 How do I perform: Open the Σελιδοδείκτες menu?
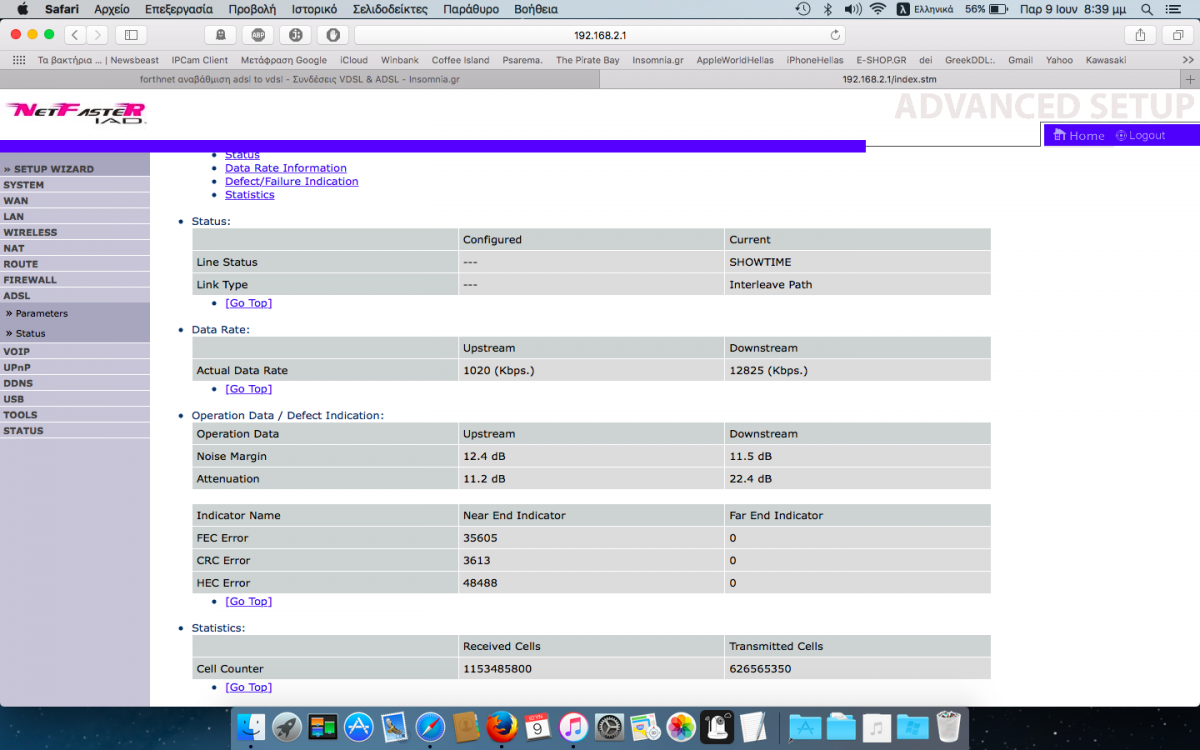(390, 9)
